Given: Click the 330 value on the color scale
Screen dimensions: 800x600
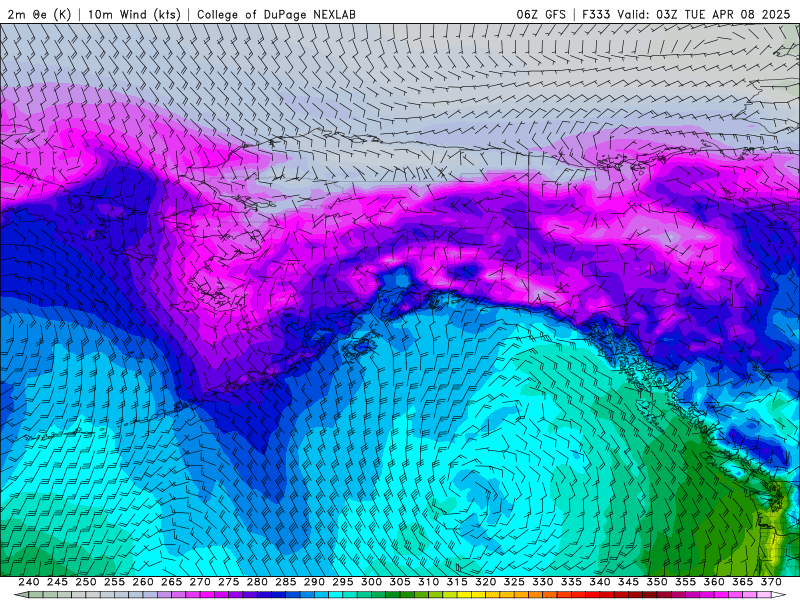Looking at the screenshot, I should 543,582.
